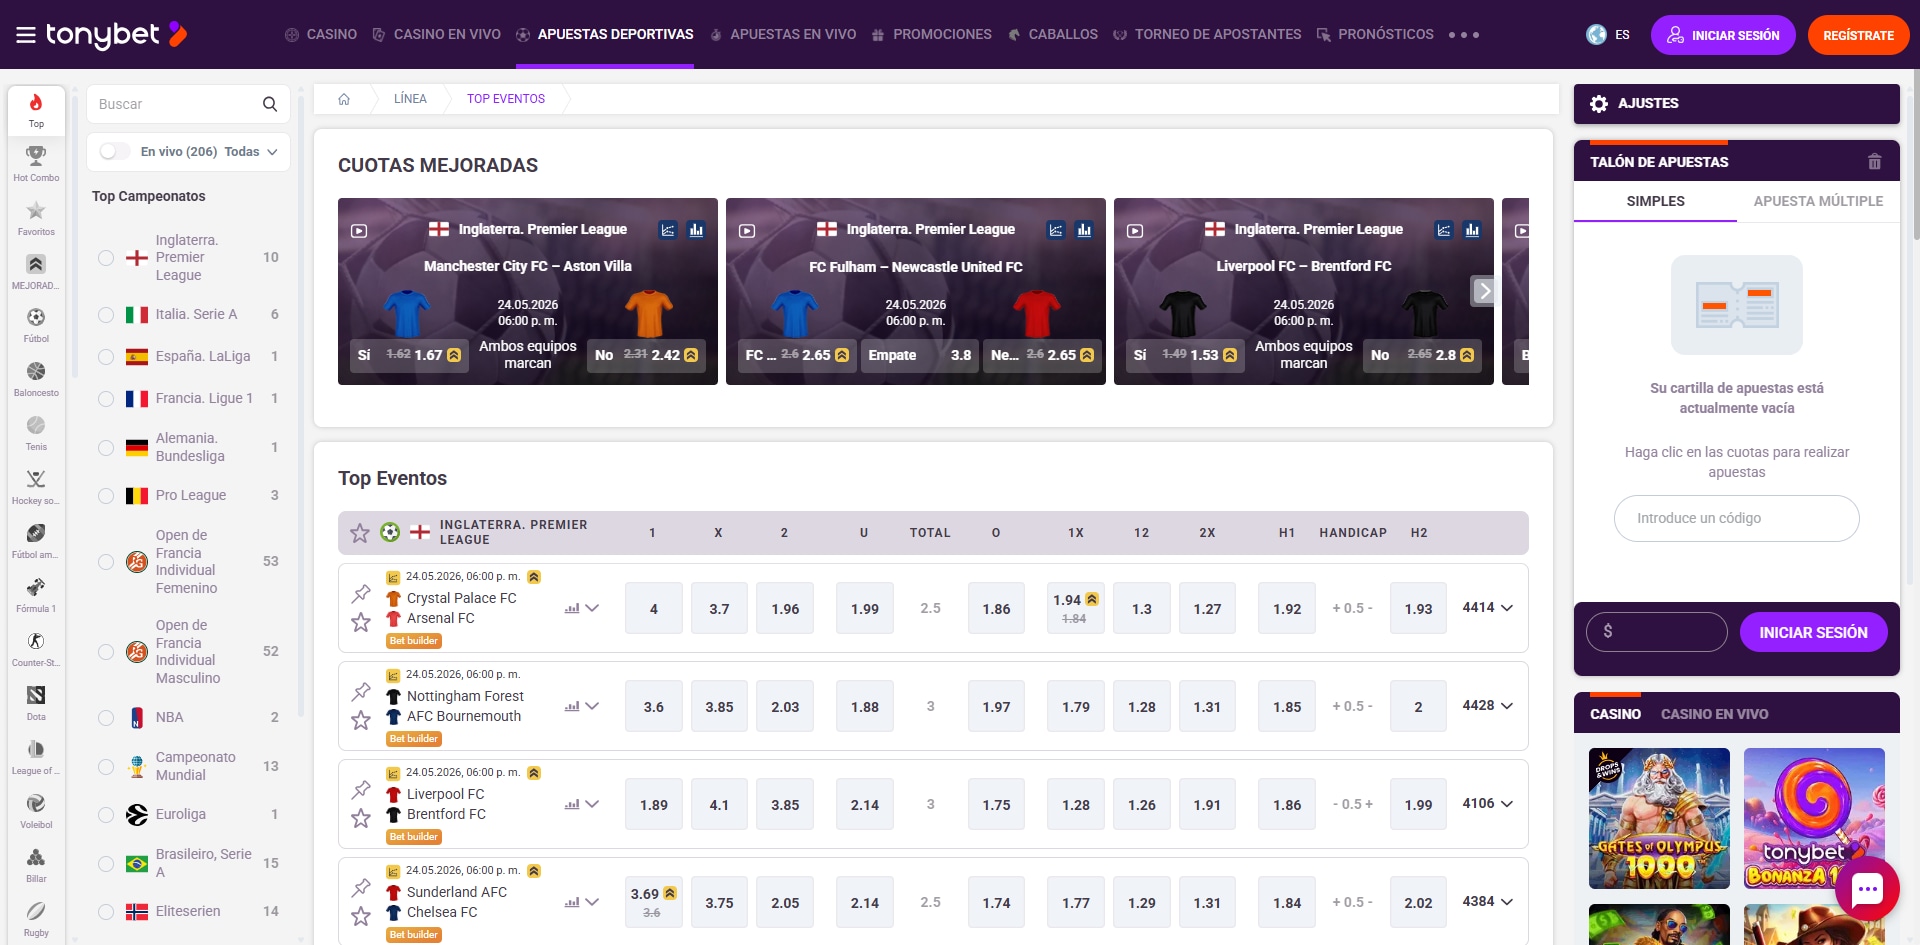This screenshot has height=945, width=1920.
Task: Select Empate 3.8 on Fulham – Newcastle card
Action: (920, 355)
